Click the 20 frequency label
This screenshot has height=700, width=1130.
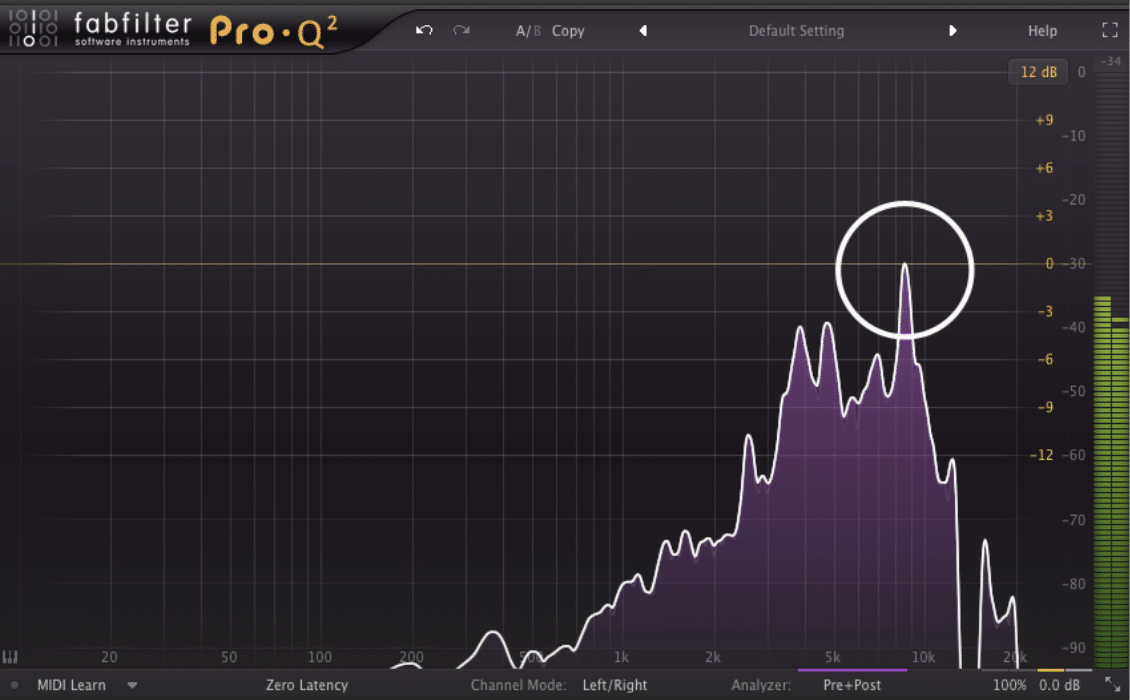pyautogui.click(x=109, y=657)
